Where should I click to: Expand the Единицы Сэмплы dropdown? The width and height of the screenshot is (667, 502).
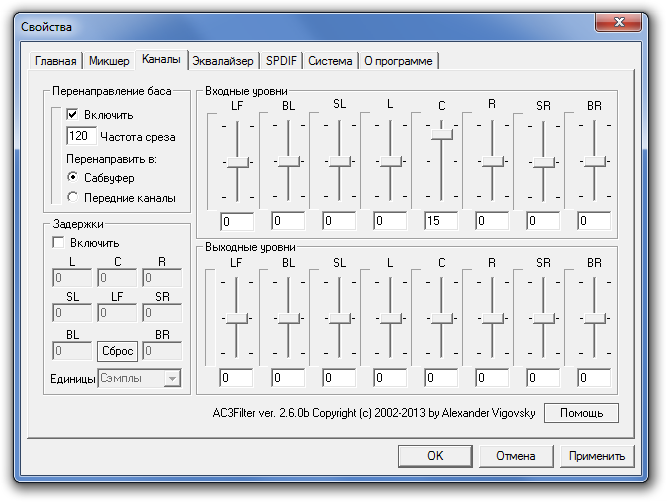coord(172,378)
